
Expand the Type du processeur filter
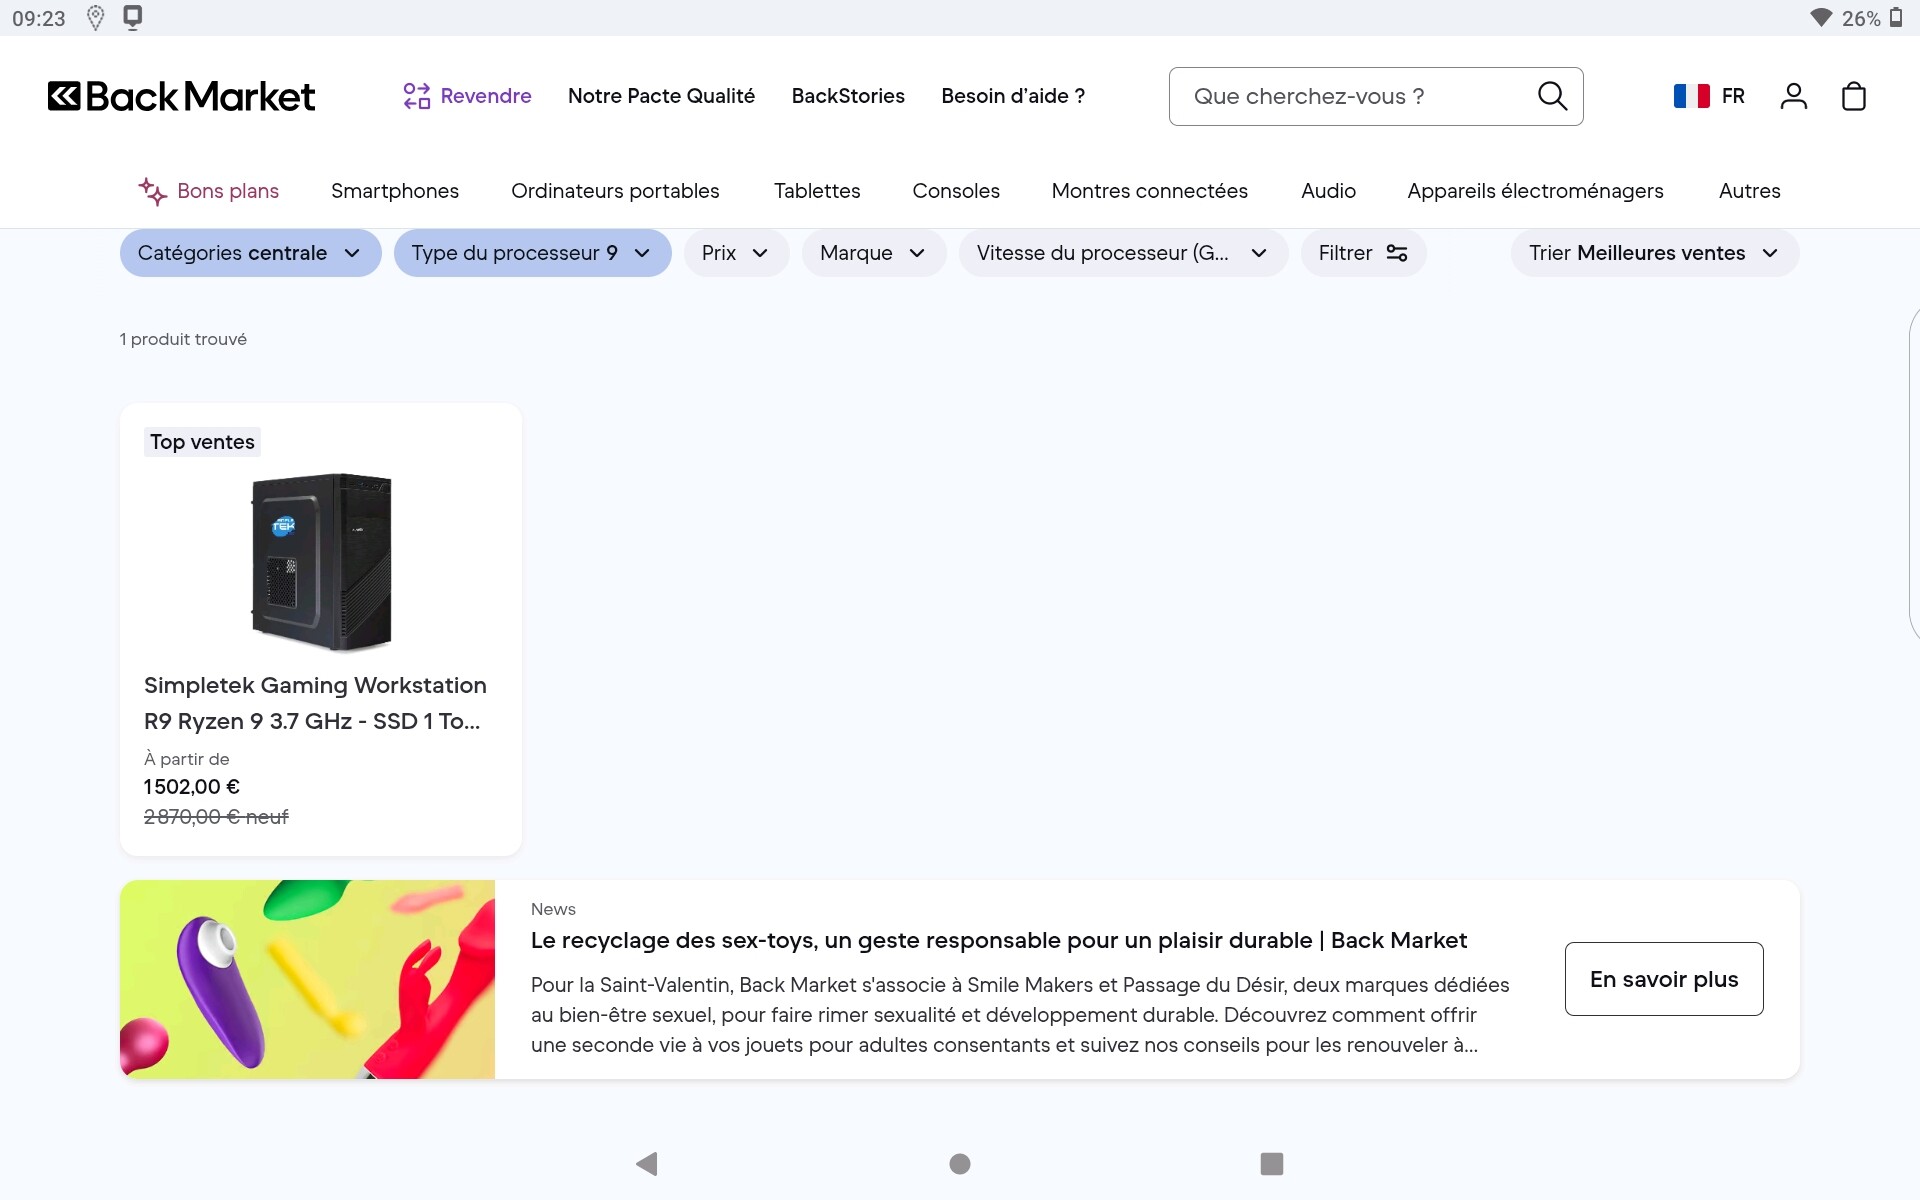point(532,253)
